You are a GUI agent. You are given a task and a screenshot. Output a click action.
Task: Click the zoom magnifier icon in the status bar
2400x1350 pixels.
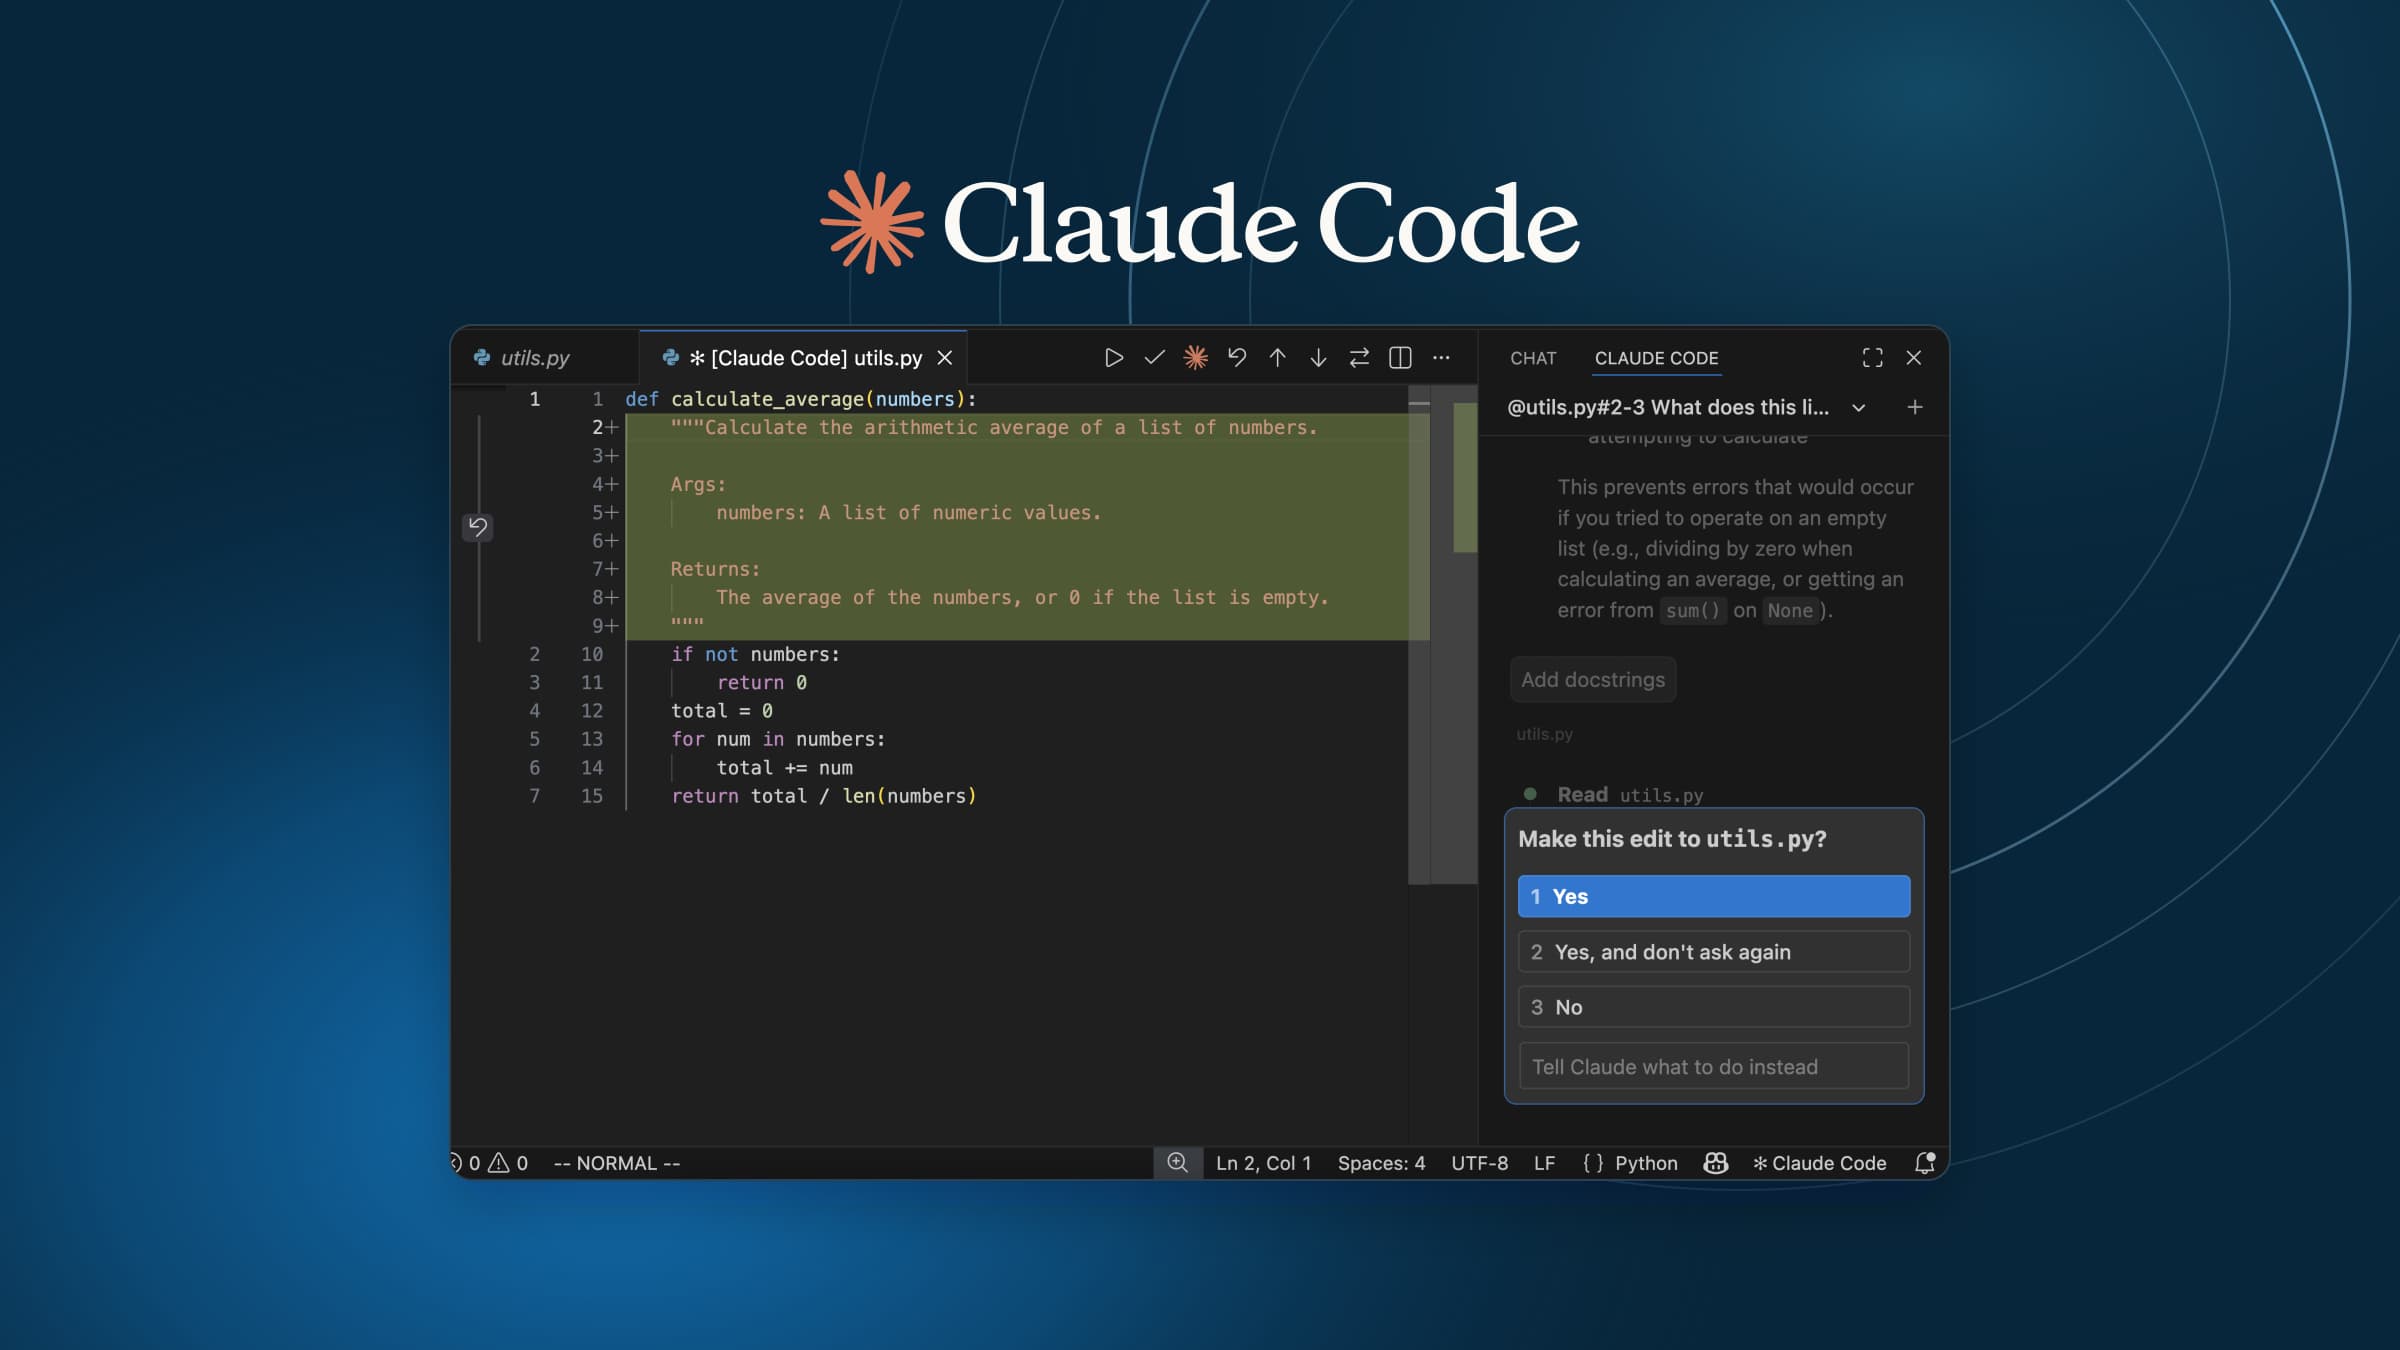(1177, 1163)
